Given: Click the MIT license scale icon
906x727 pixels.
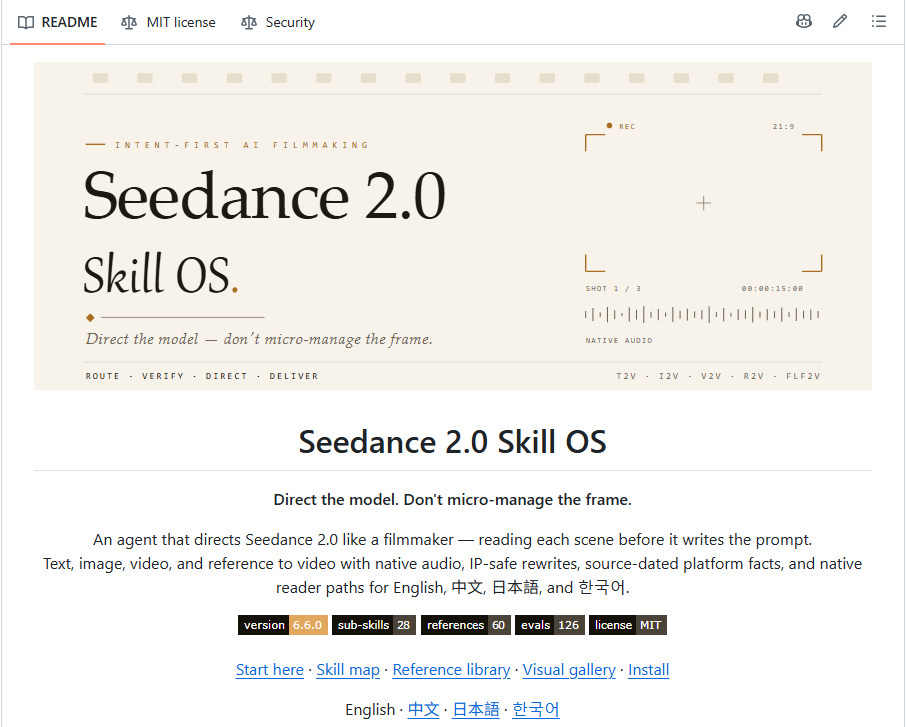Looking at the screenshot, I should tap(129, 23).
